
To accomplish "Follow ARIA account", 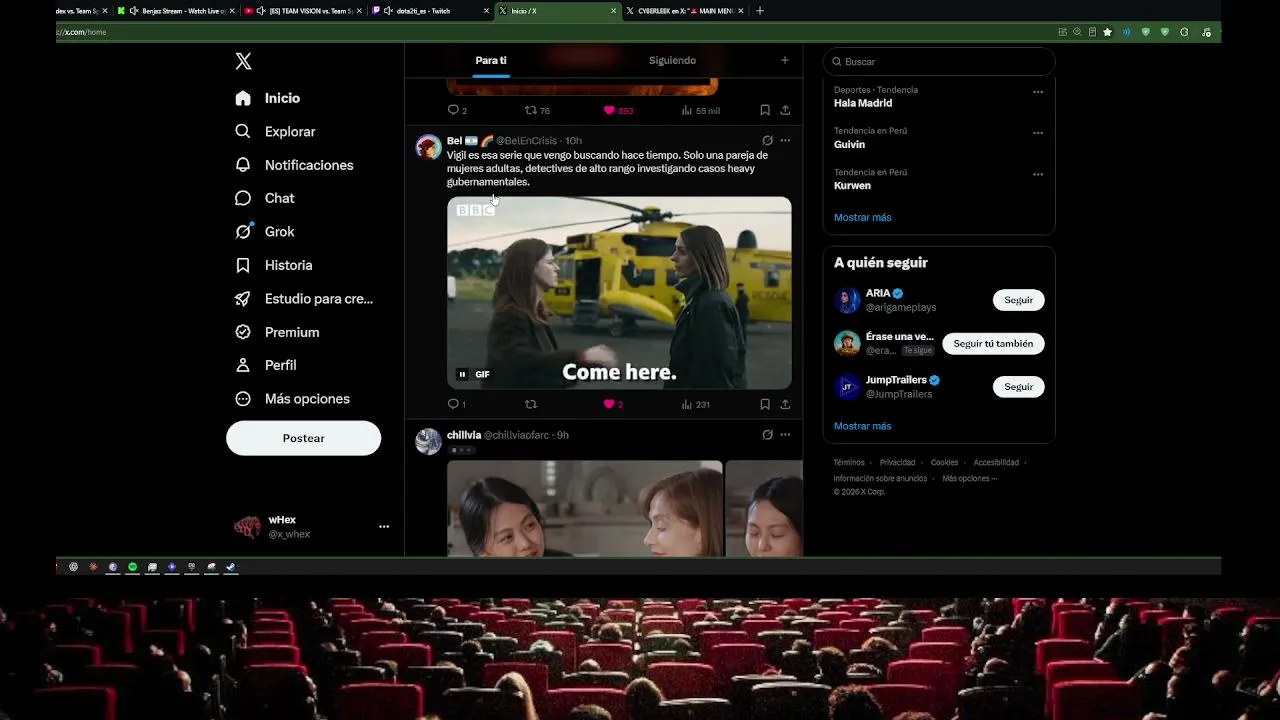I will tap(1018, 300).
